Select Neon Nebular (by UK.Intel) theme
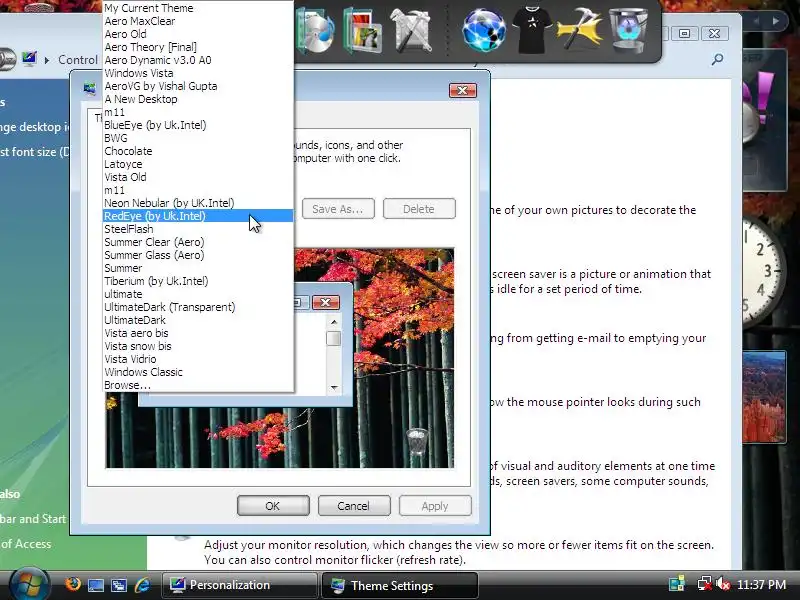800x600 pixels. tap(198, 203)
